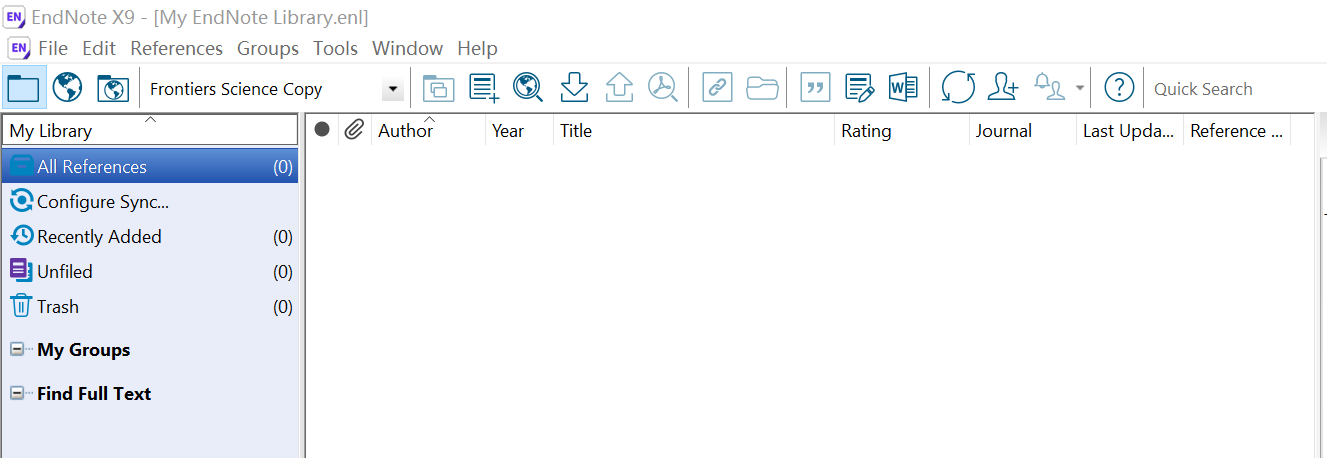
Task: Click Configure Sync... item
Action: coord(150,201)
